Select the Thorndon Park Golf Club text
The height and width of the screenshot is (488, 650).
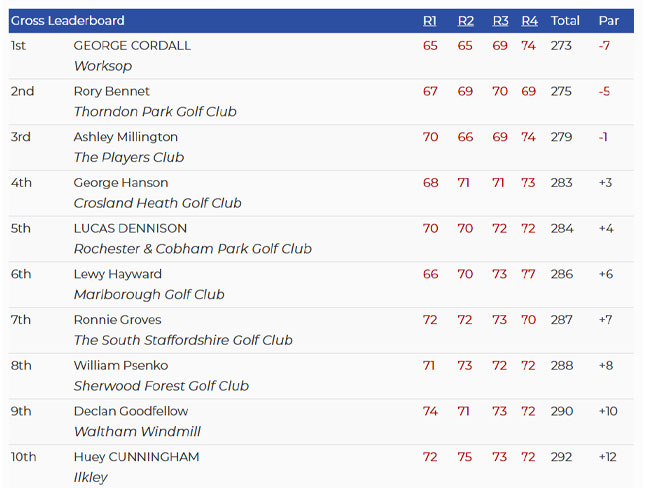[155, 112]
